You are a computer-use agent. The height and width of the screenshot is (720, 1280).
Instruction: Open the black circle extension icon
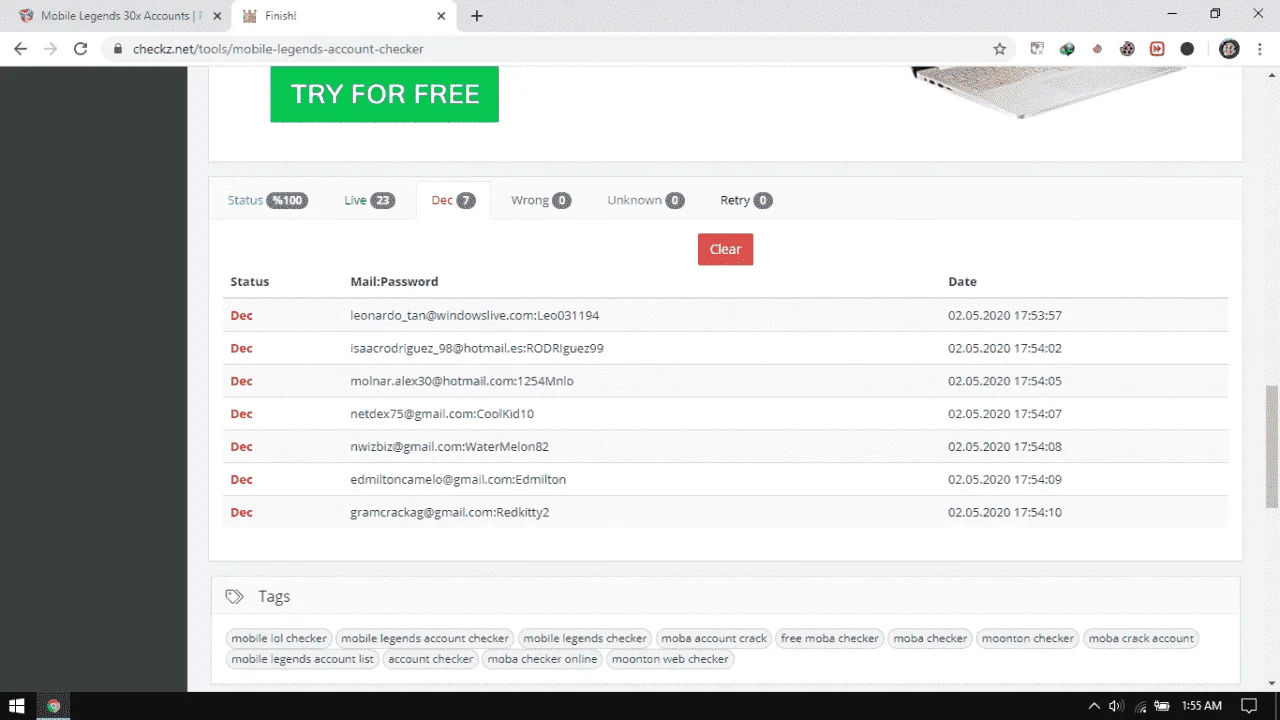tap(1187, 49)
